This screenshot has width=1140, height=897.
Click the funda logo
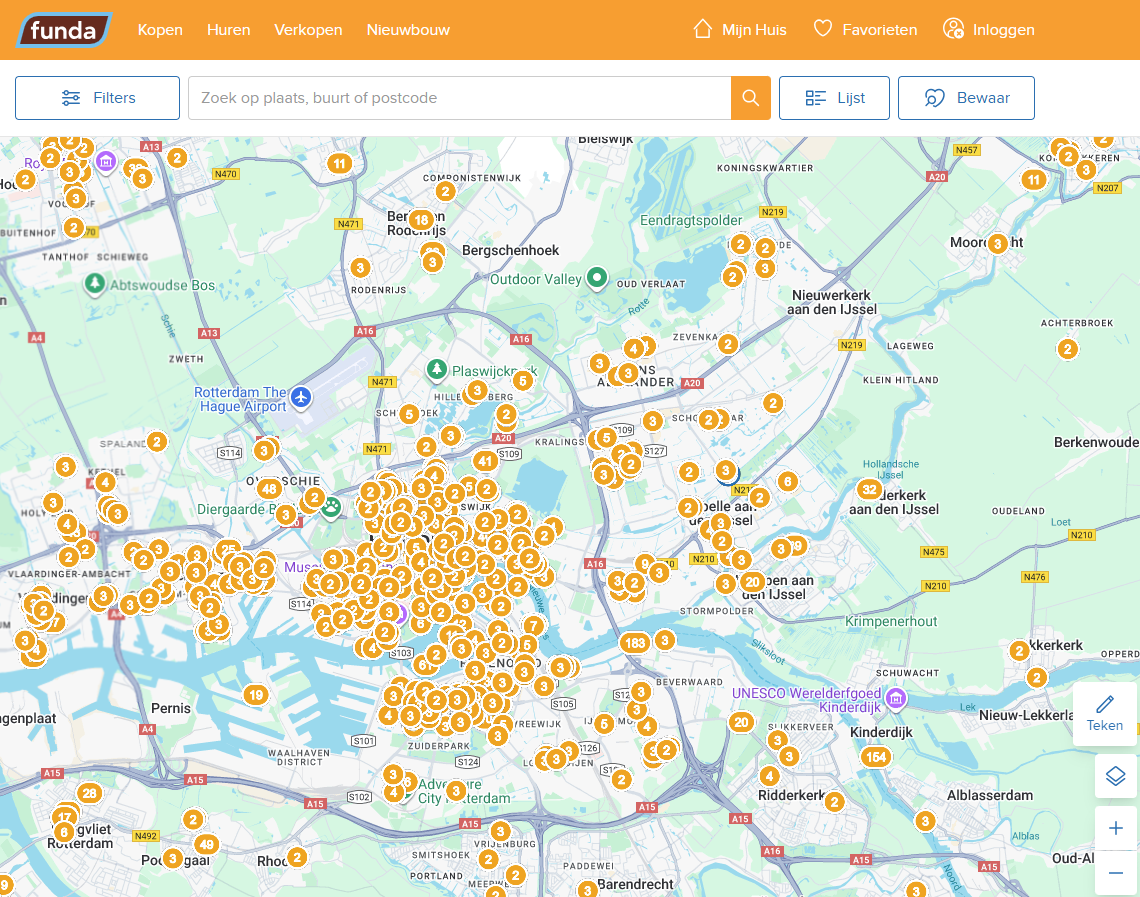coord(63,30)
